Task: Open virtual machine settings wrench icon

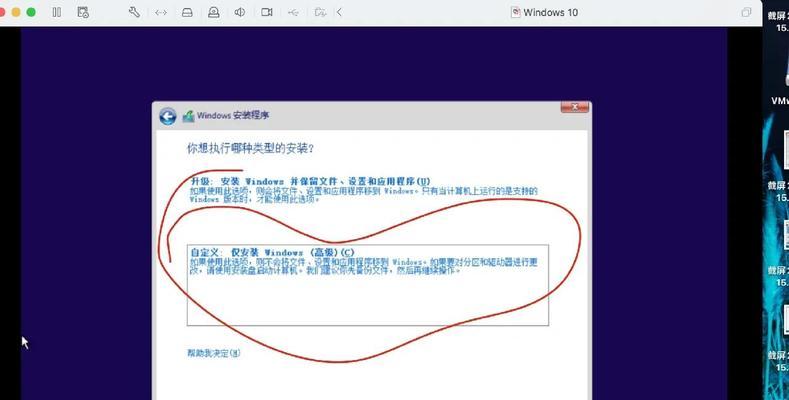Action: [134, 13]
